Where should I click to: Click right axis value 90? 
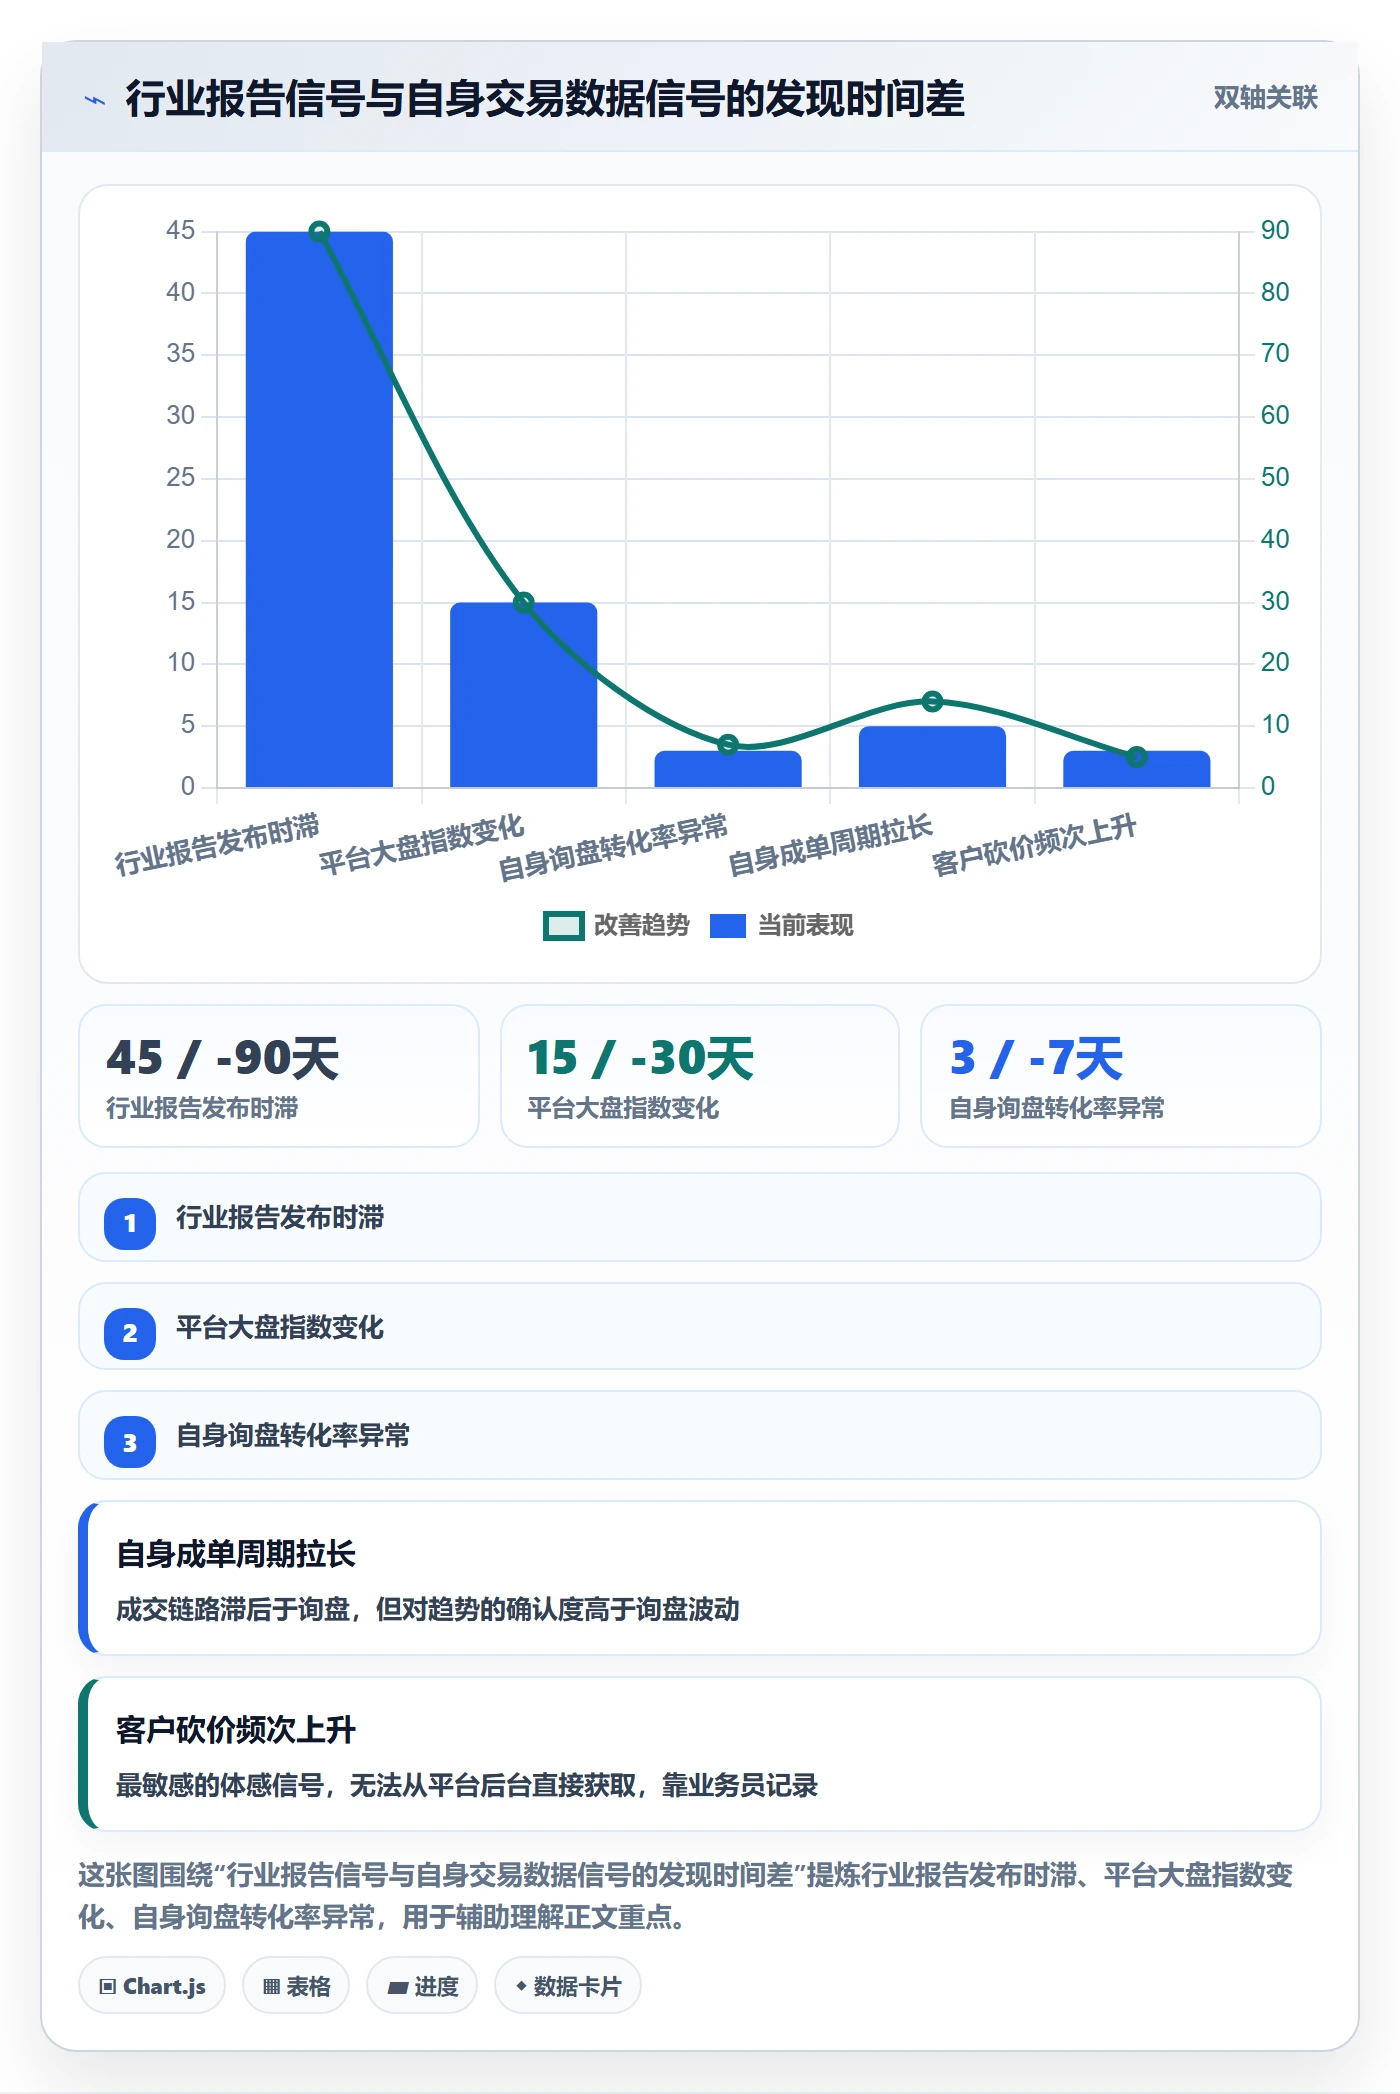click(x=1275, y=230)
